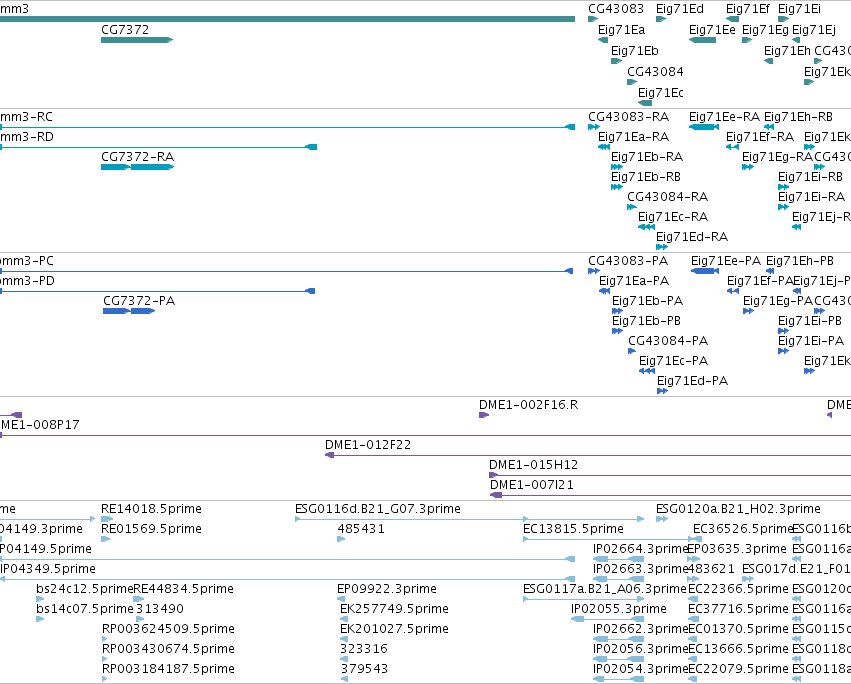The width and height of the screenshot is (851, 684).
Task: Click the DME1-012F22 BAC label
Action: coord(368,445)
